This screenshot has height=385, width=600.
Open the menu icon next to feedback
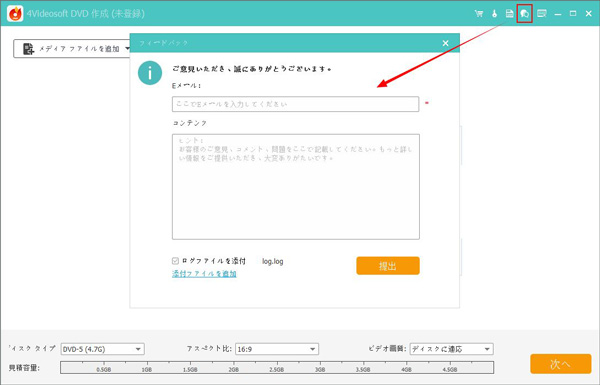click(x=541, y=14)
